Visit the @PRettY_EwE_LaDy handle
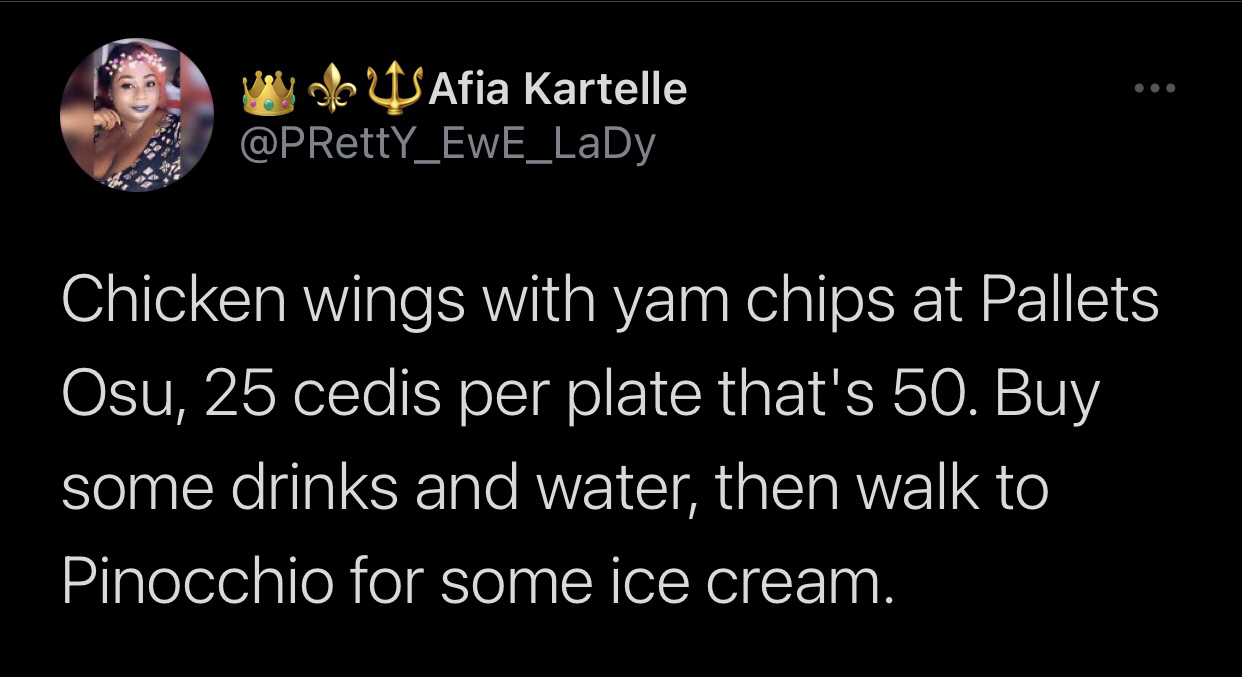1242x677 pixels. click(449, 145)
